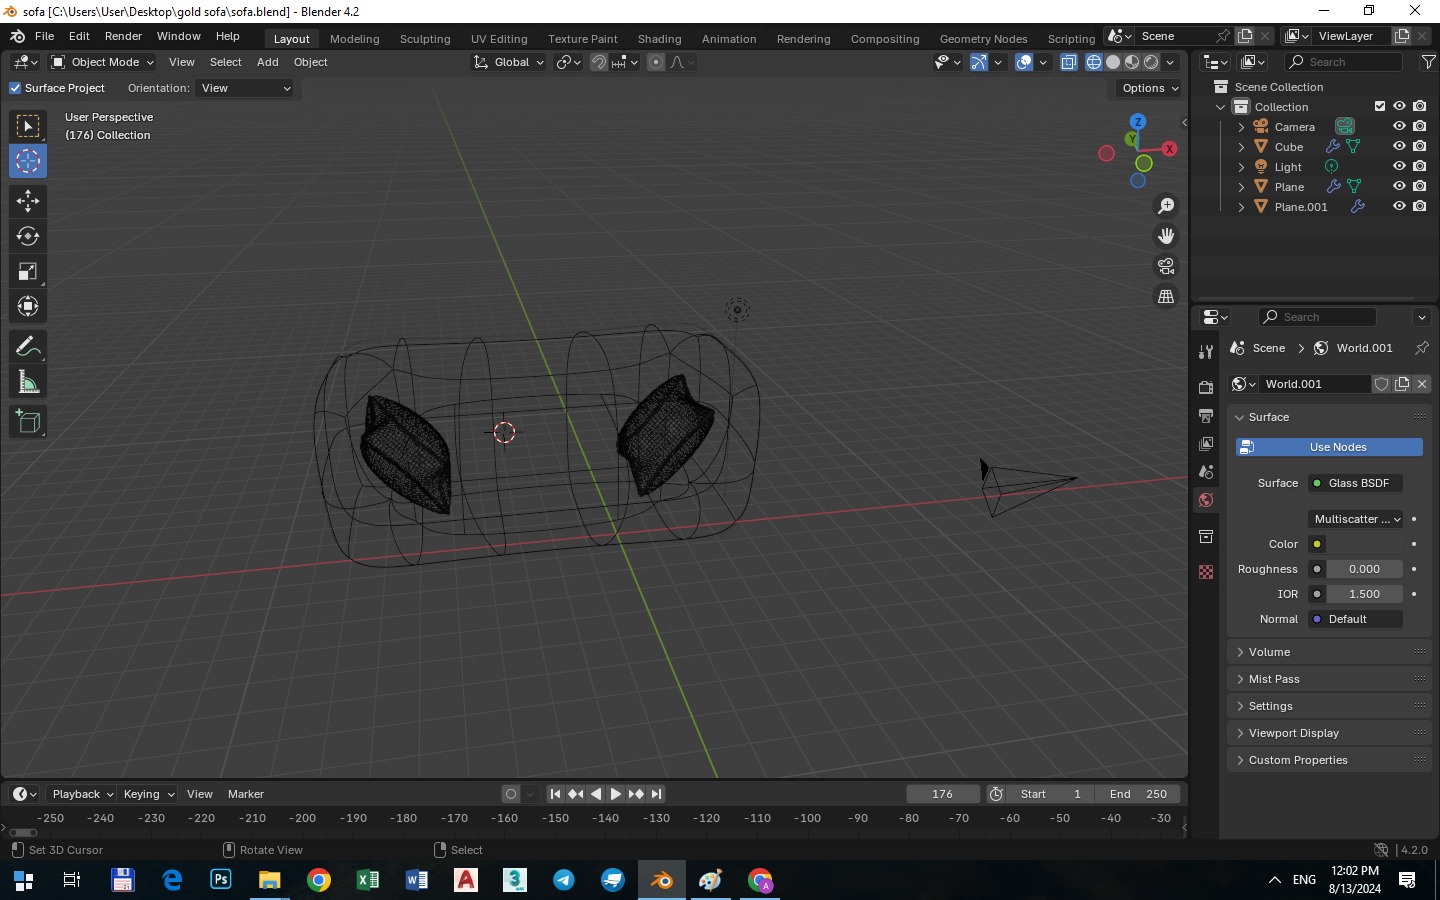Open the Keying popover in timeline
The height and width of the screenshot is (900, 1440).
point(148,794)
